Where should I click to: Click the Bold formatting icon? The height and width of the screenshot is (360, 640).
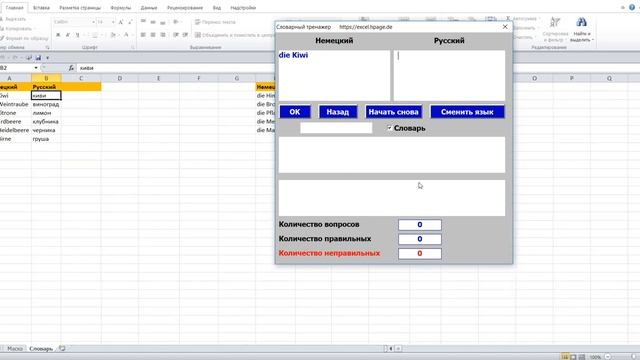pyautogui.click(x=58, y=35)
